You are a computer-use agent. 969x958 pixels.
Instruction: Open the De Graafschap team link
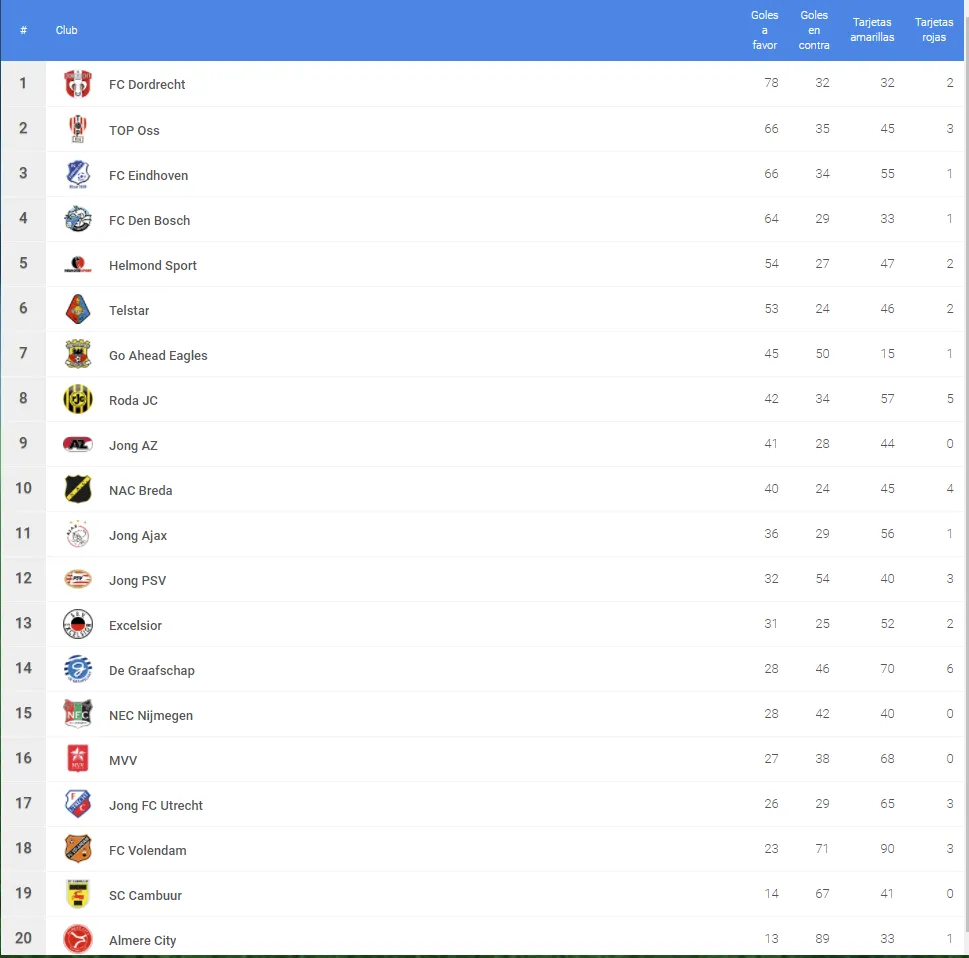151,671
